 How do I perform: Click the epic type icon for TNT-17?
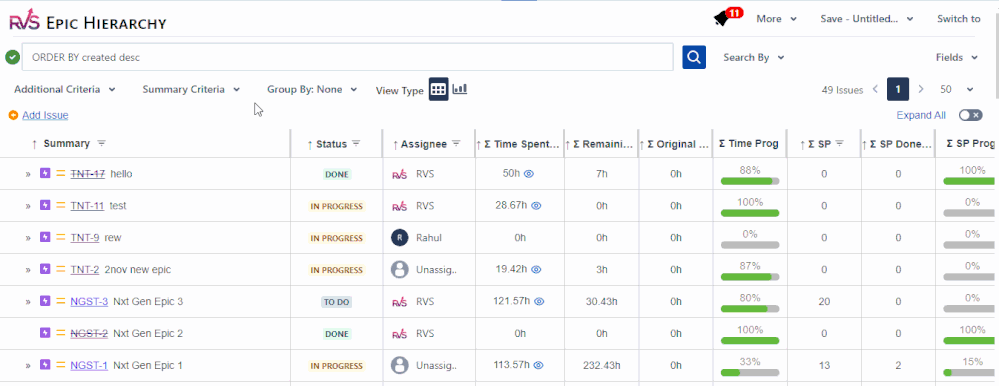coord(45,173)
